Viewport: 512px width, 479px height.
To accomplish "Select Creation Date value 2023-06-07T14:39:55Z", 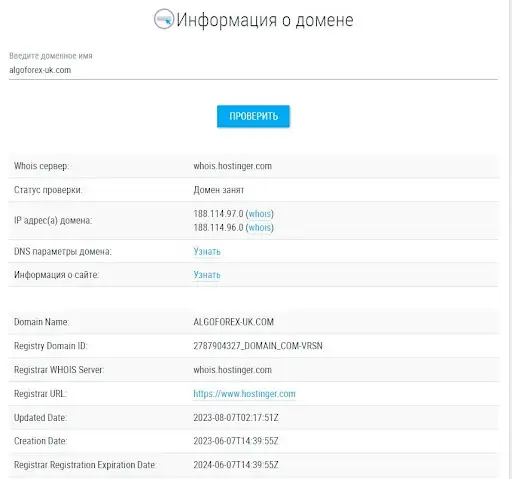I will pos(236,441).
